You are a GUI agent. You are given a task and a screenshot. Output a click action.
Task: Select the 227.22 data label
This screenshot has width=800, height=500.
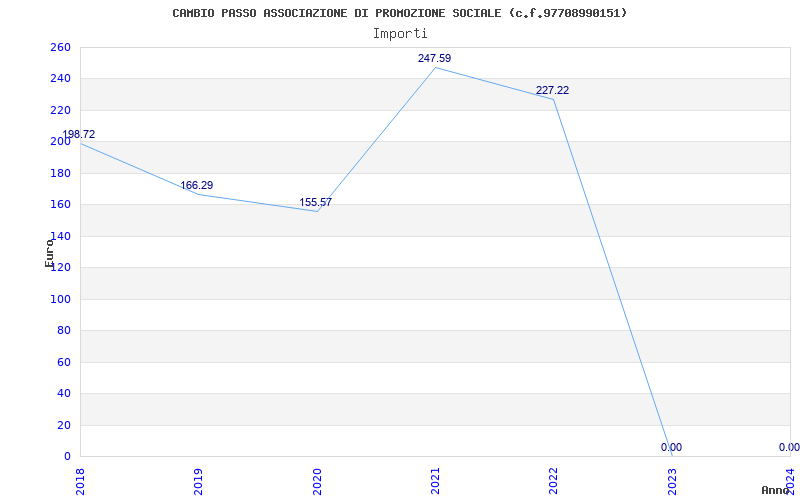pyautogui.click(x=552, y=90)
